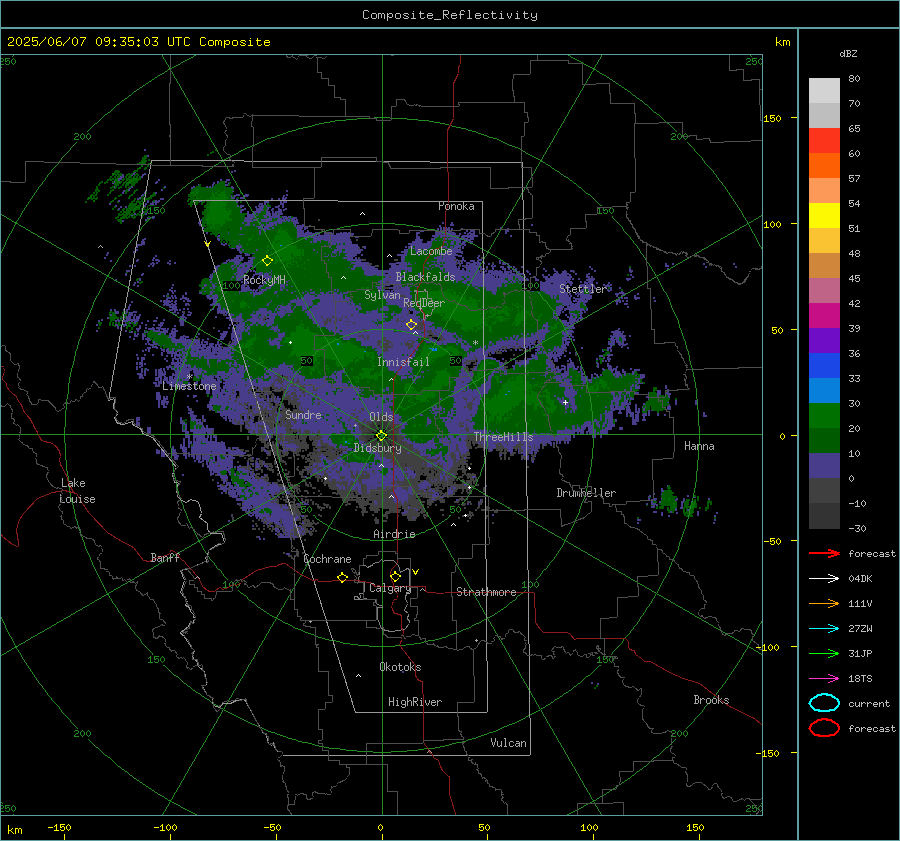Click the cyan current ellipse icon
Screen dimensions: 900x841
pos(824,703)
